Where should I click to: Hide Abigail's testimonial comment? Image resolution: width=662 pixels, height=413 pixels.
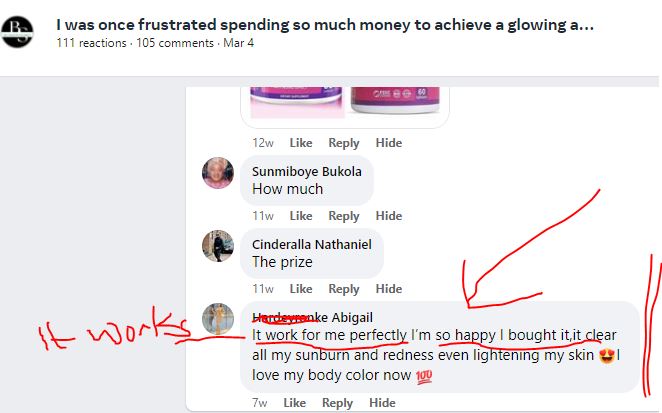(x=382, y=403)
